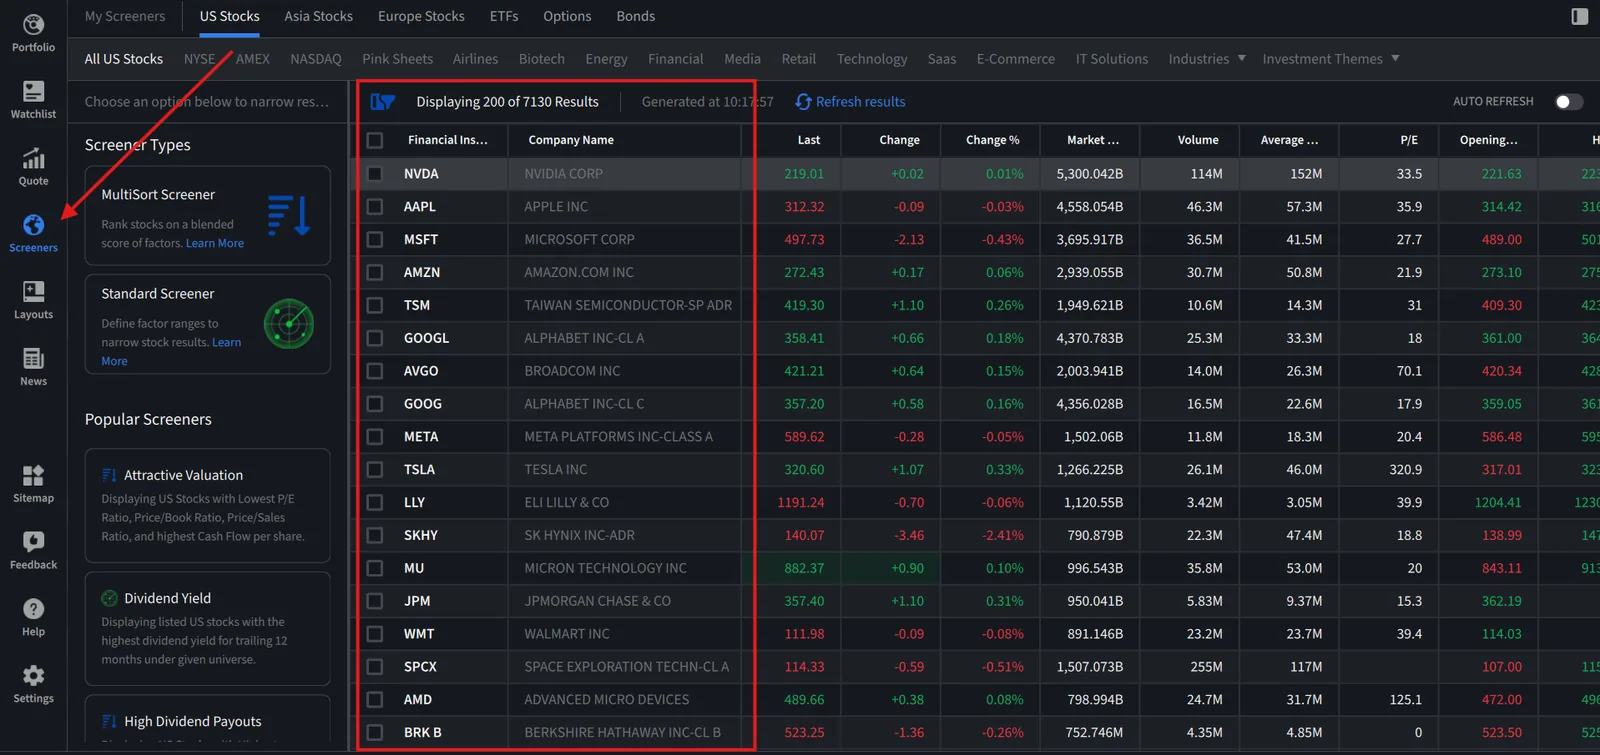Check the TSM row checkbox

click(375, 305)
